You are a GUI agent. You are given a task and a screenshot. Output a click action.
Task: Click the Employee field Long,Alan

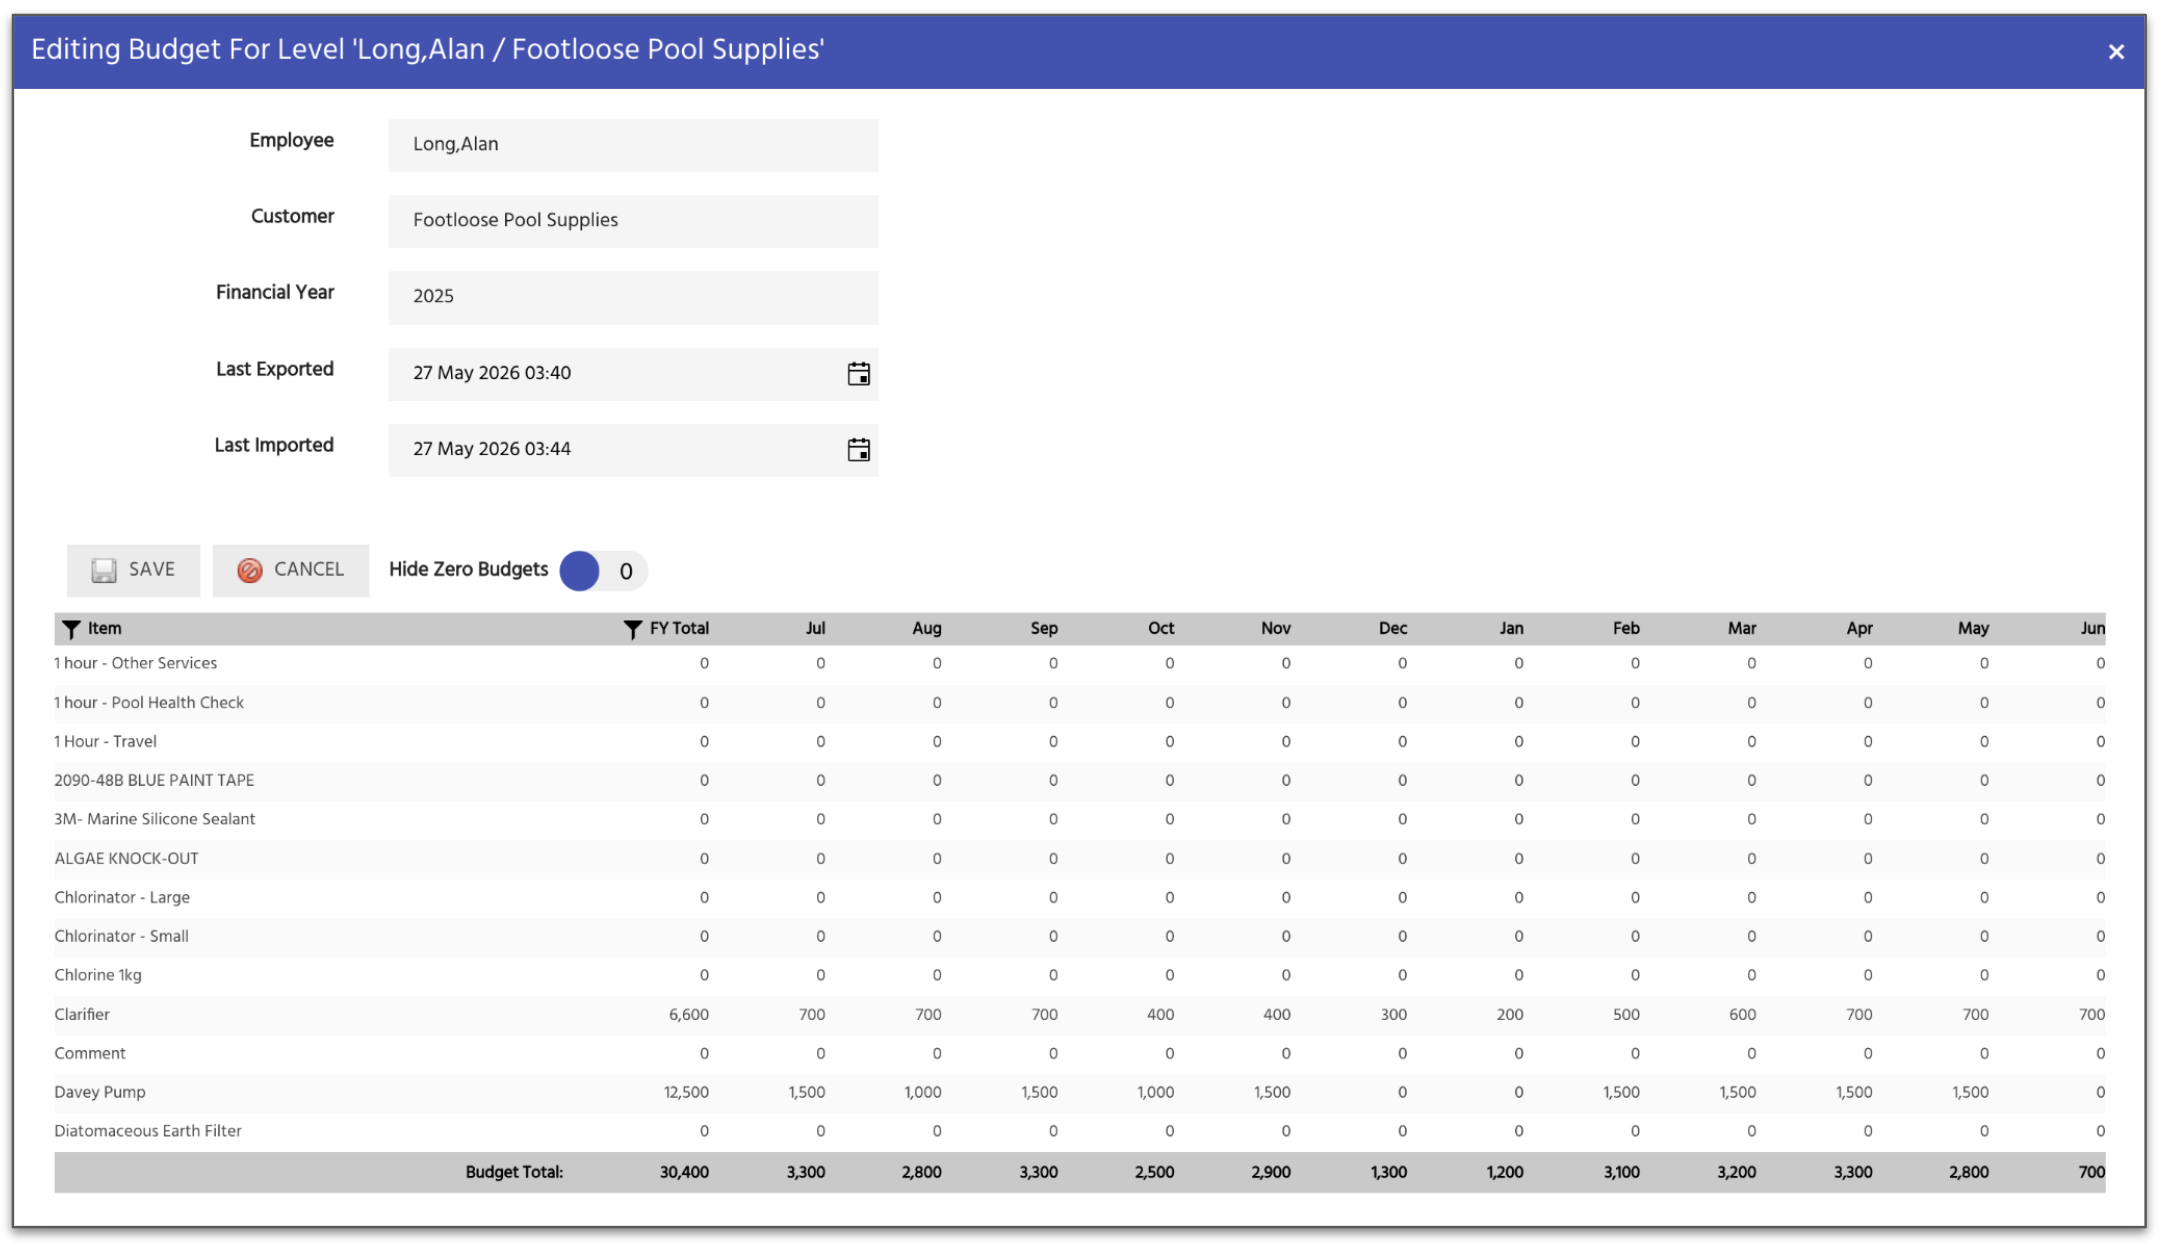click(633, 145)
